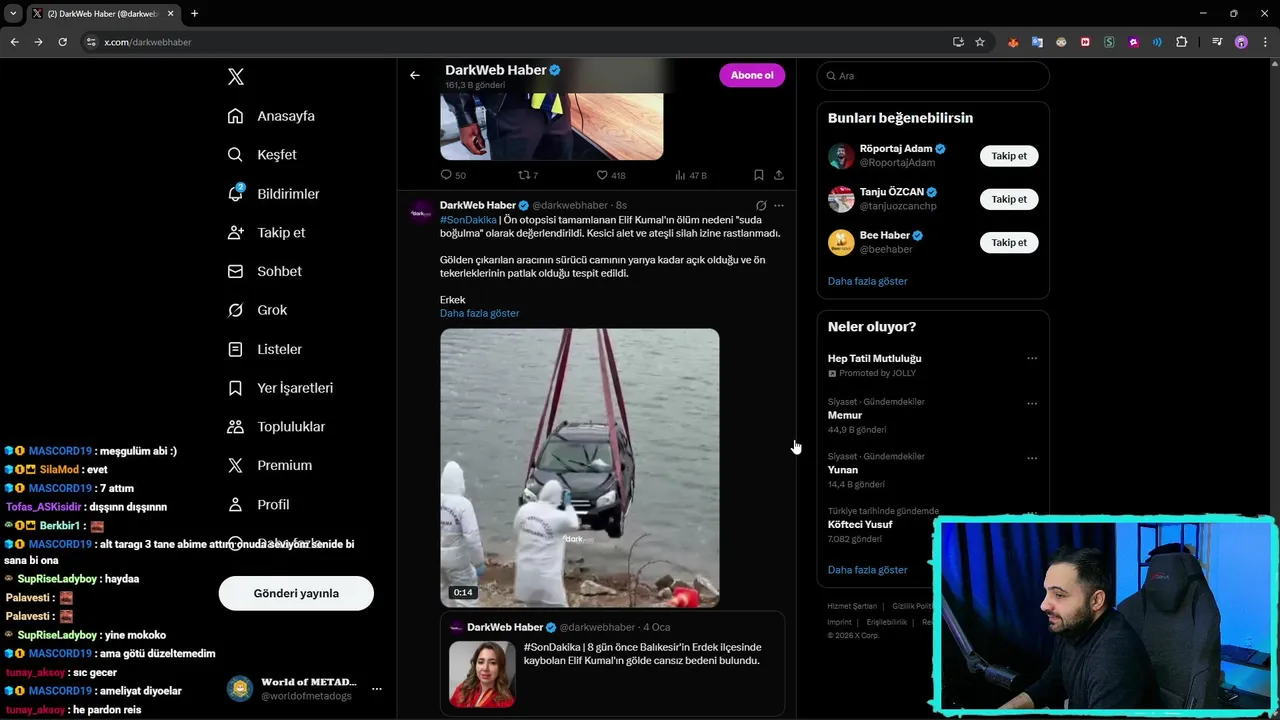1280x720 pixels.
Task: Open account menu dots for World of METAD
Action: coord(377,689)
